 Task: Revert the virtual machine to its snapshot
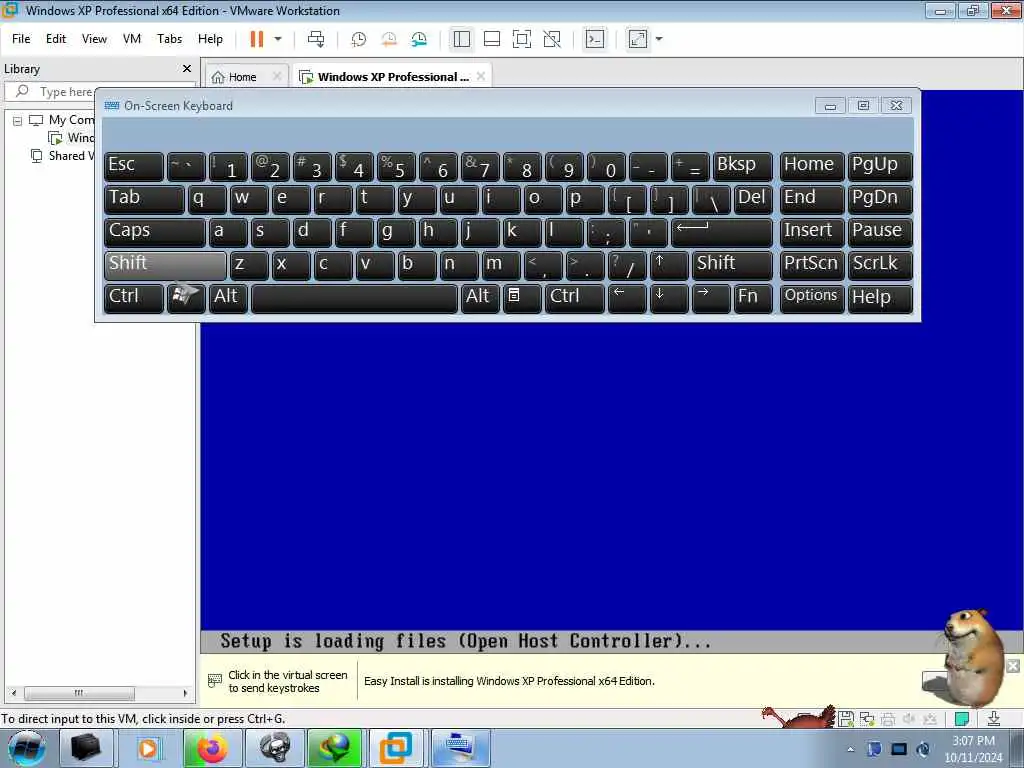(x=389, y=39)
